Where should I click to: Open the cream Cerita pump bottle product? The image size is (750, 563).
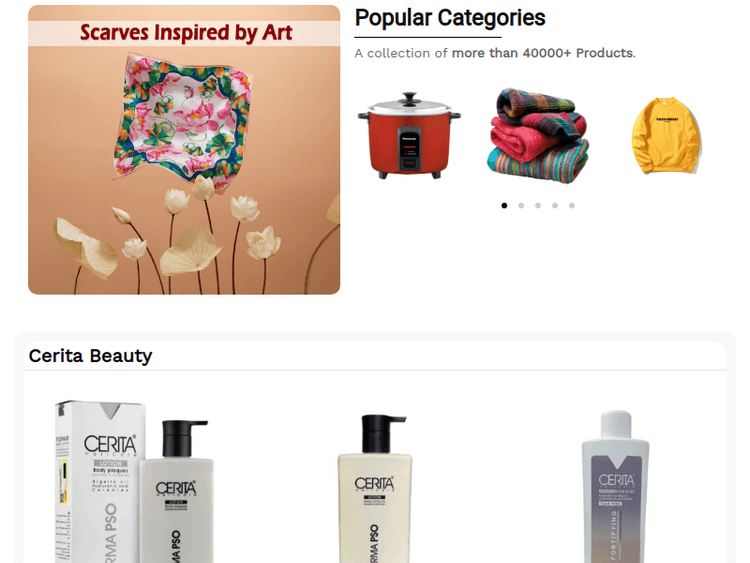point(375,488)
